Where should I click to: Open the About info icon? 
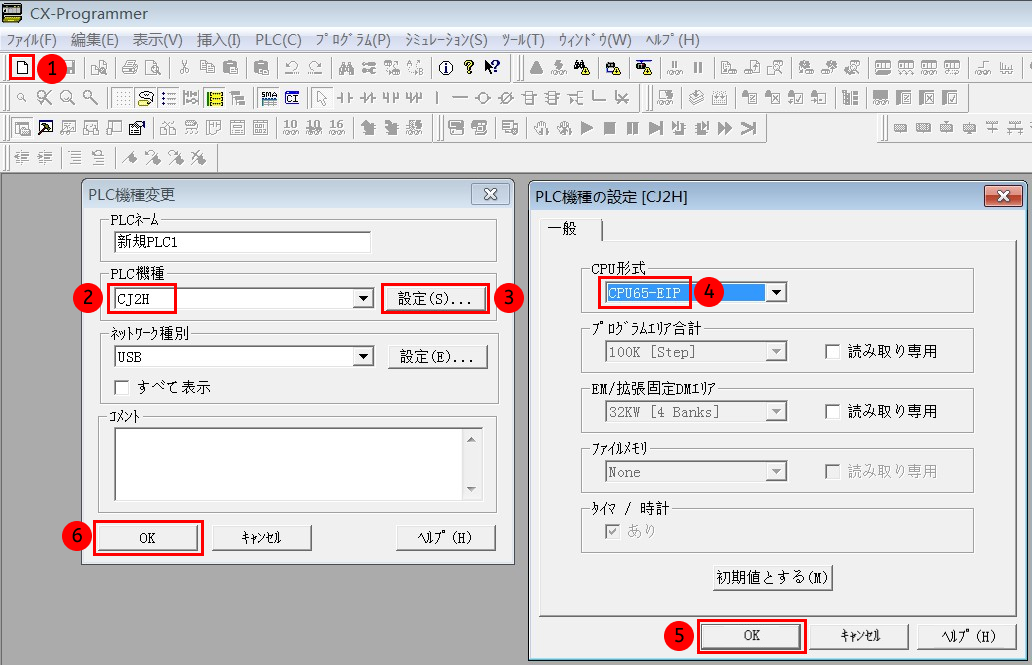coord(446,67)
